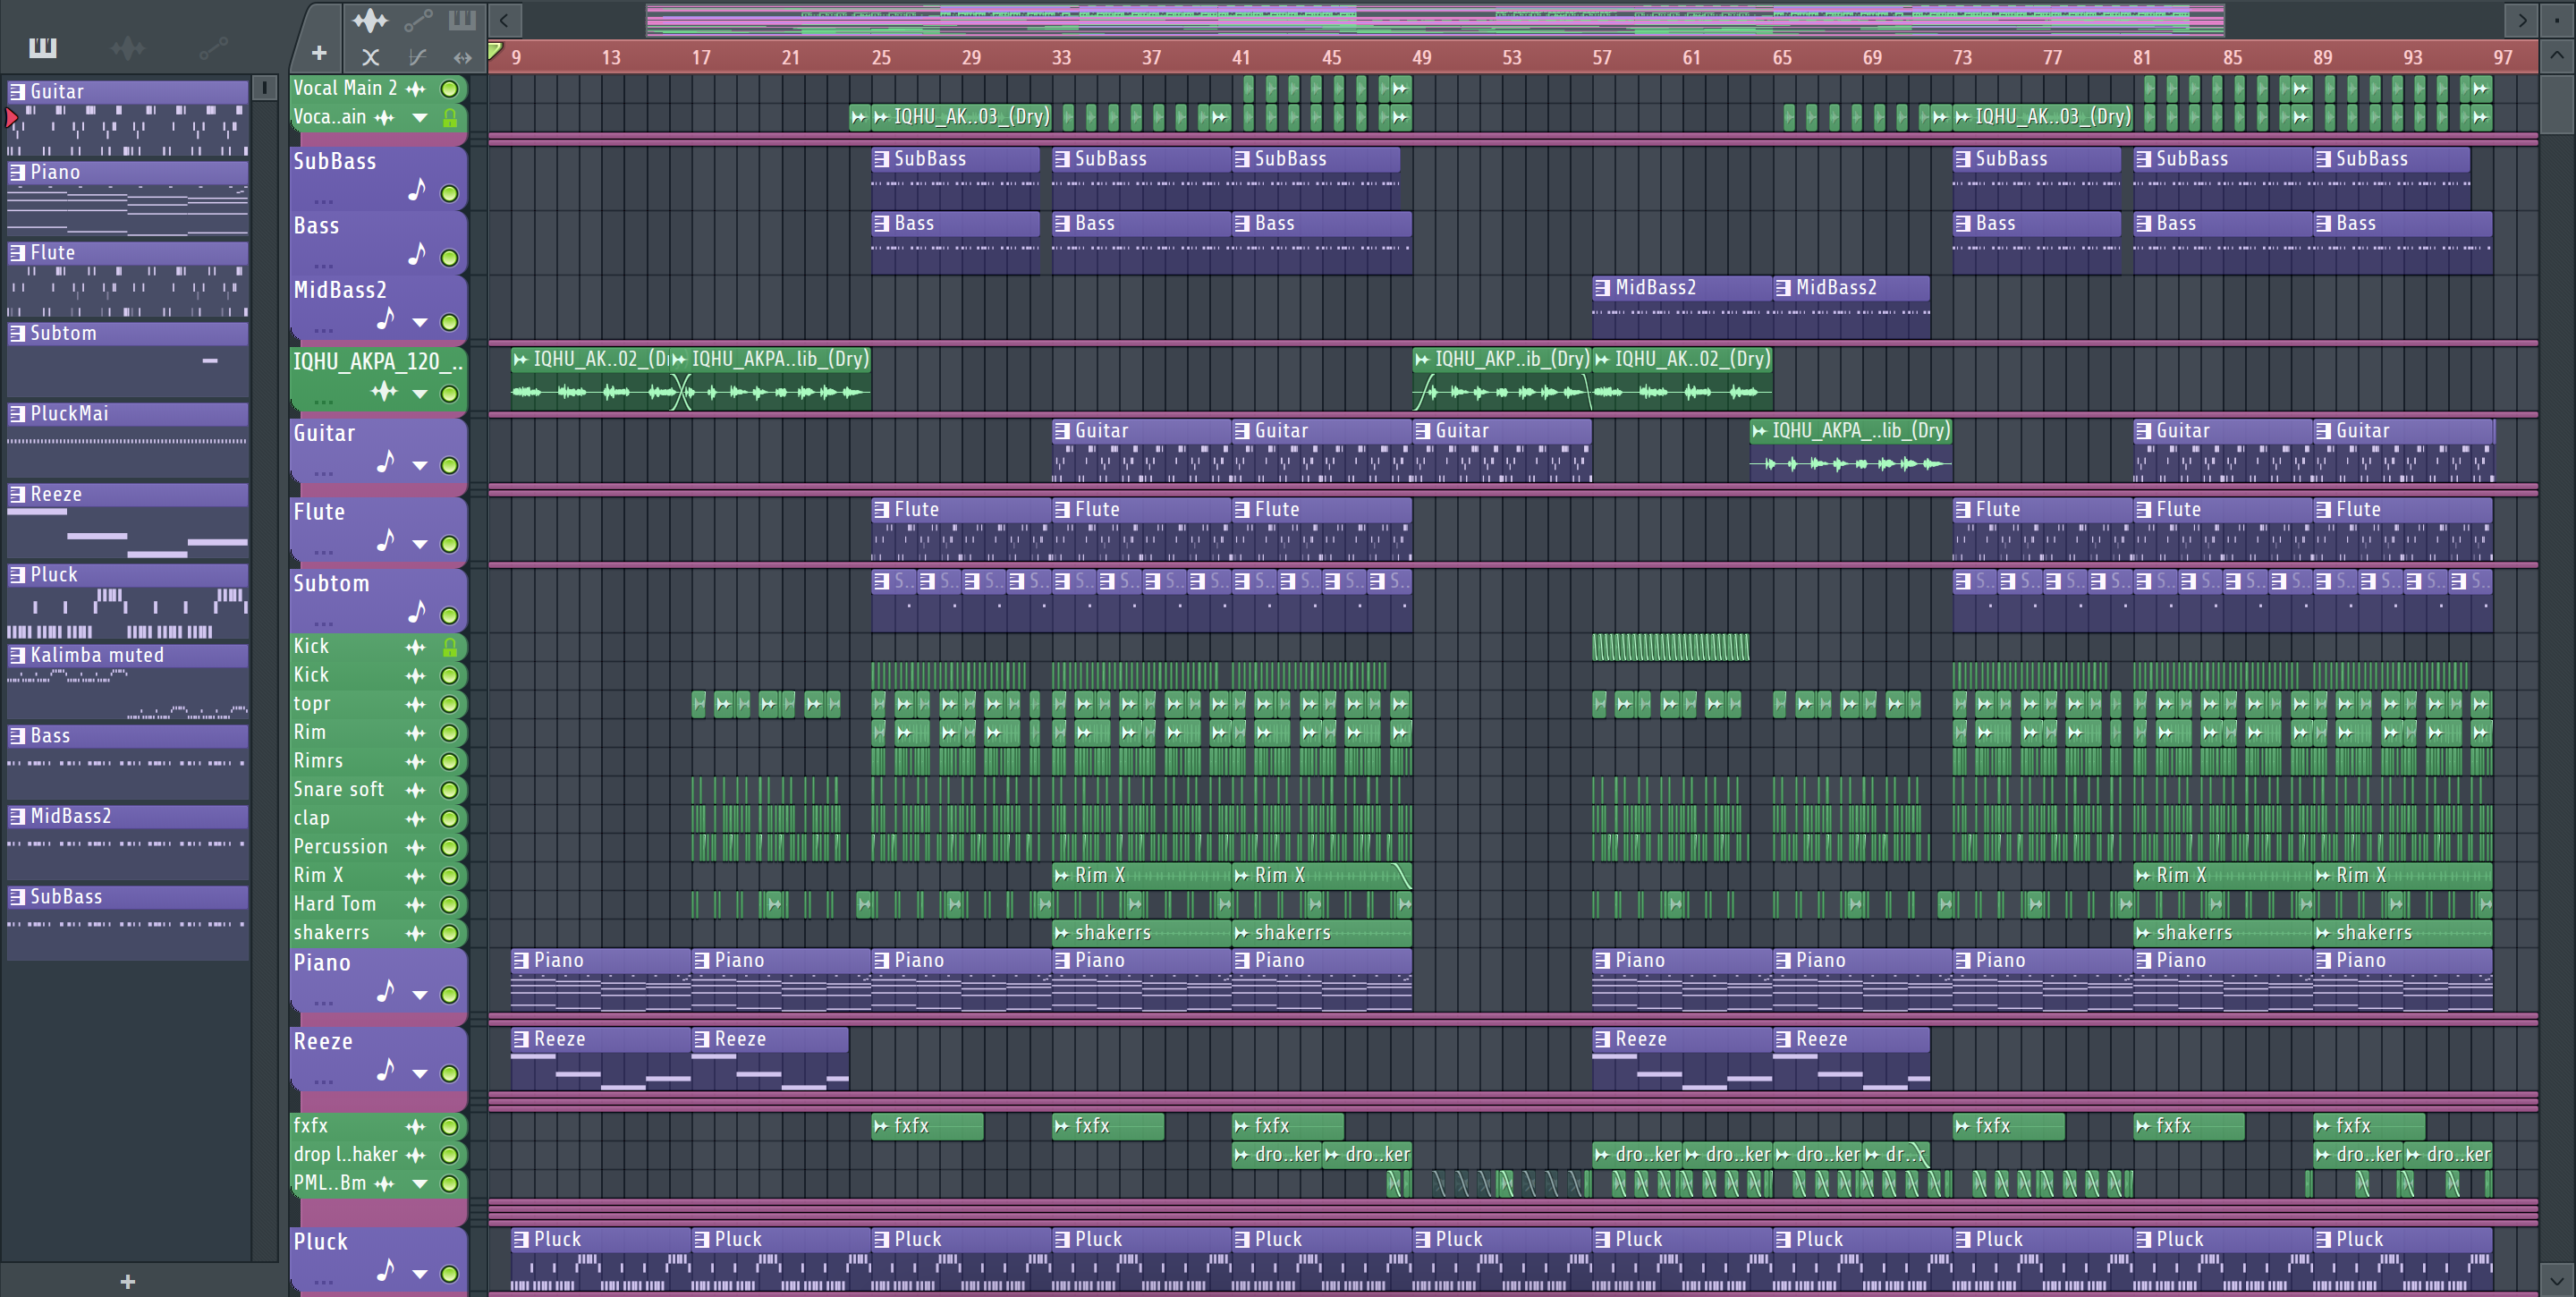Click the audio clip filter icon in picker
The image size is (2576, 1297).
[x=127, y=47]
